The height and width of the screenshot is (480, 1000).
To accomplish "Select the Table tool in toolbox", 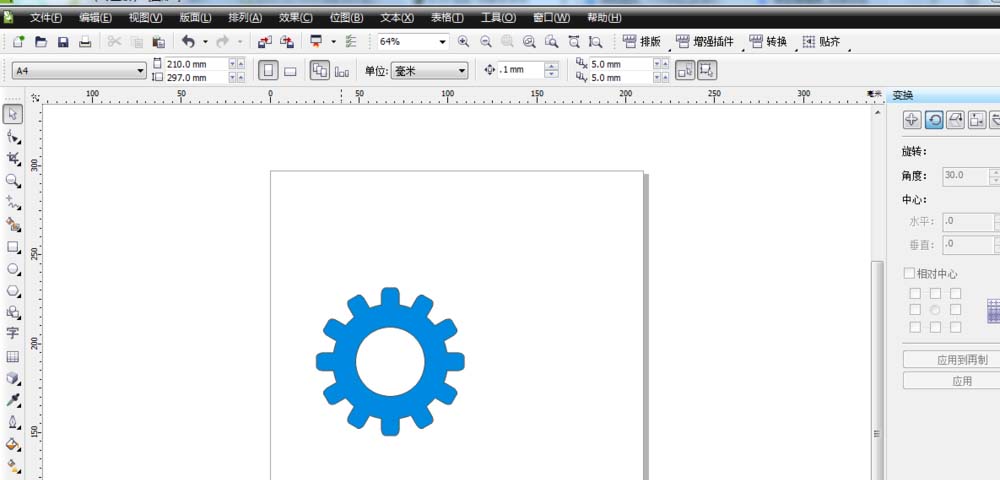I will pos(13,356).
